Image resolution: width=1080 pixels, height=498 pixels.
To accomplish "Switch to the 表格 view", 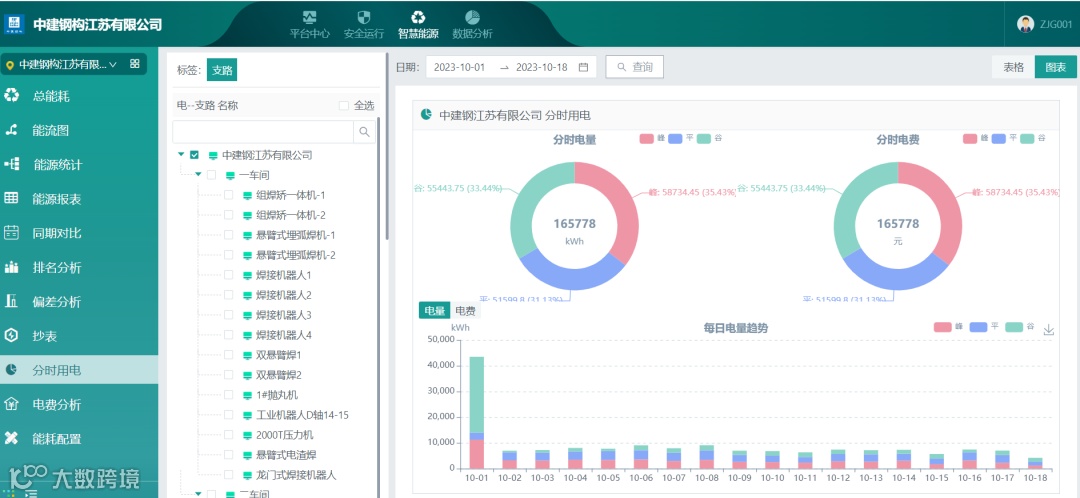I will click(x=1013, y=67).
